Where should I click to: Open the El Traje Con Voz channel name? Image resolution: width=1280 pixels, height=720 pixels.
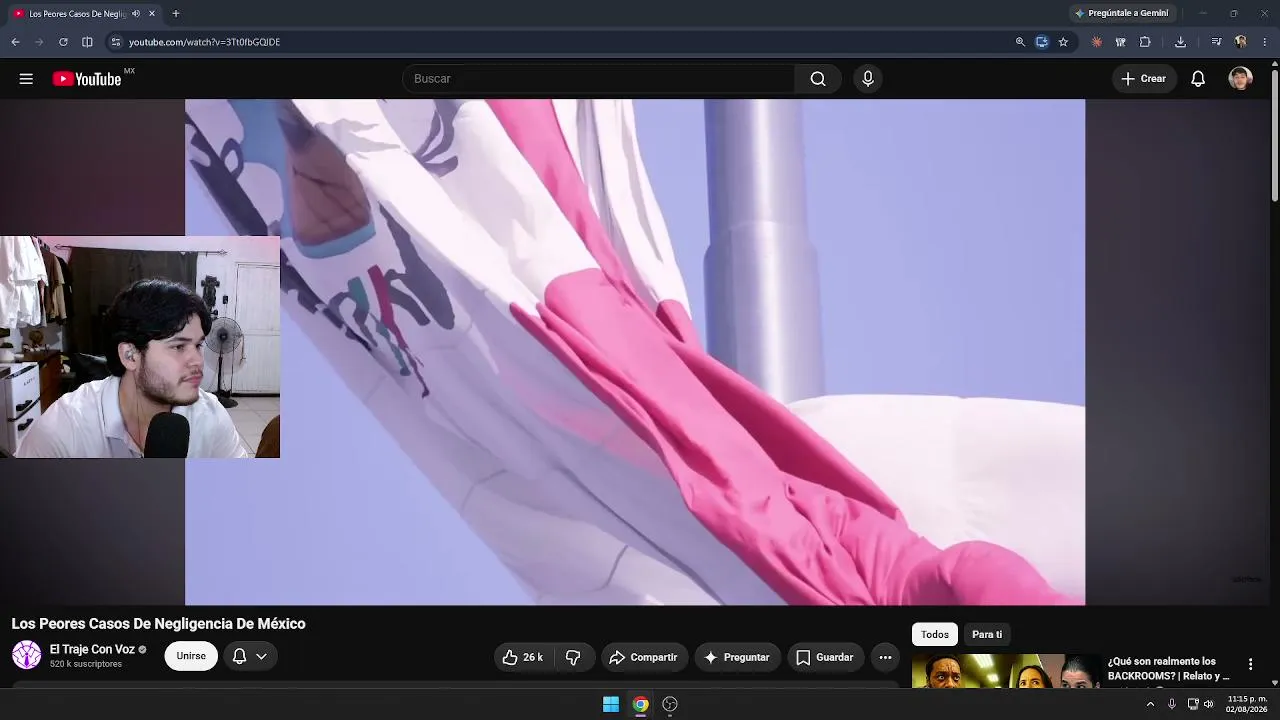[92, 650]
